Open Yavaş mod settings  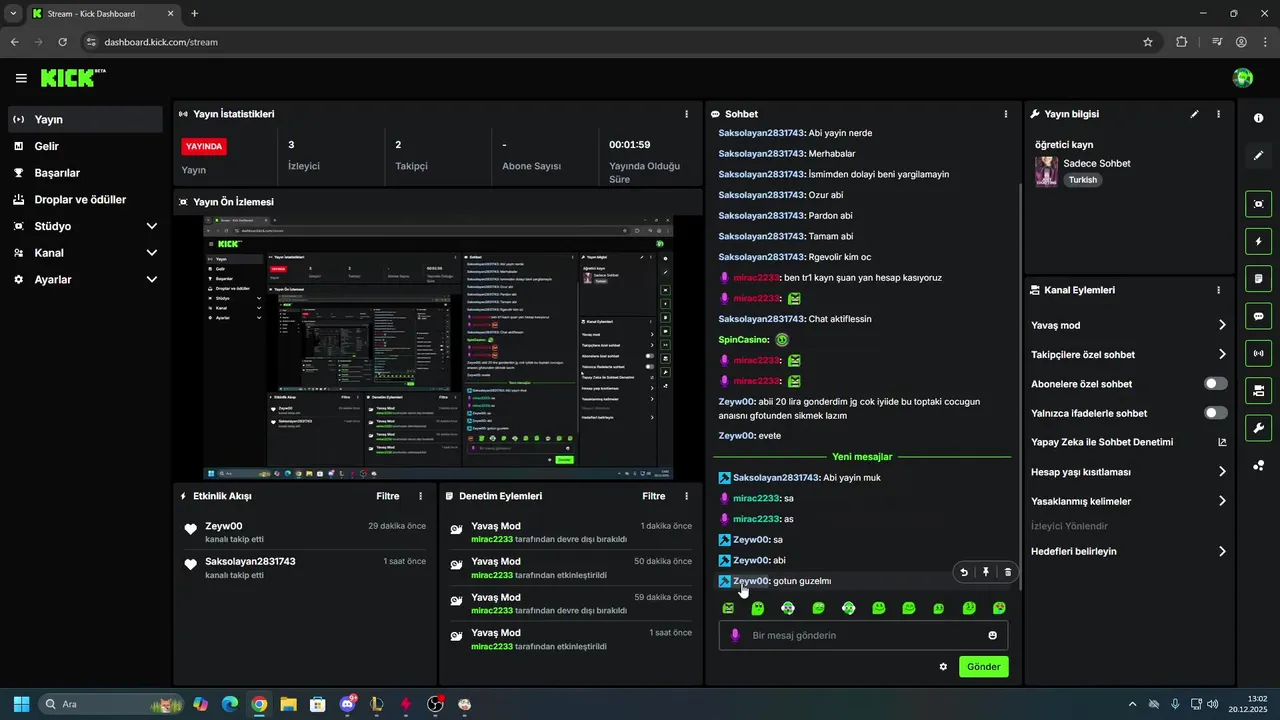click(1129, 325)
